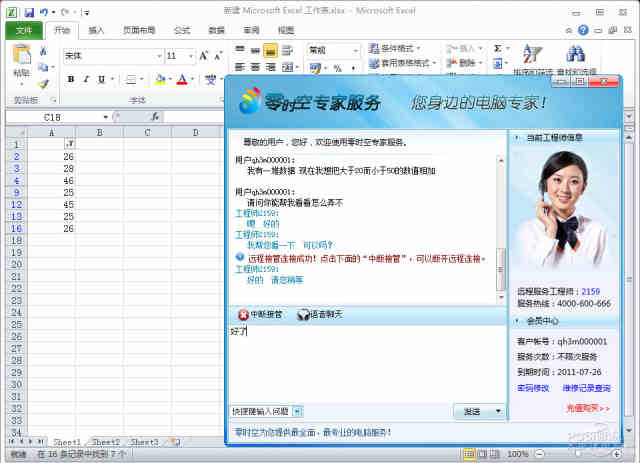Align text right in the cell
Screen dimensions: 640x463
coord(271,67)
